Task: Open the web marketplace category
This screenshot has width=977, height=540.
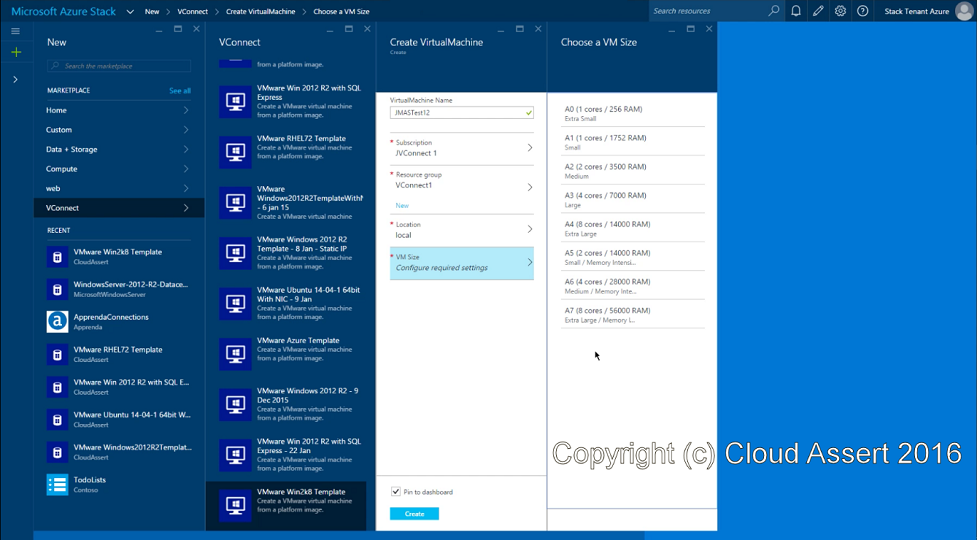Action: point(119,188)
